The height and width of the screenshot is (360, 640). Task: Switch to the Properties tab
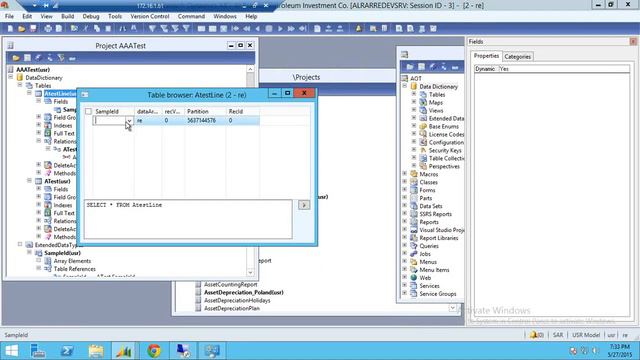coord(486,56)
